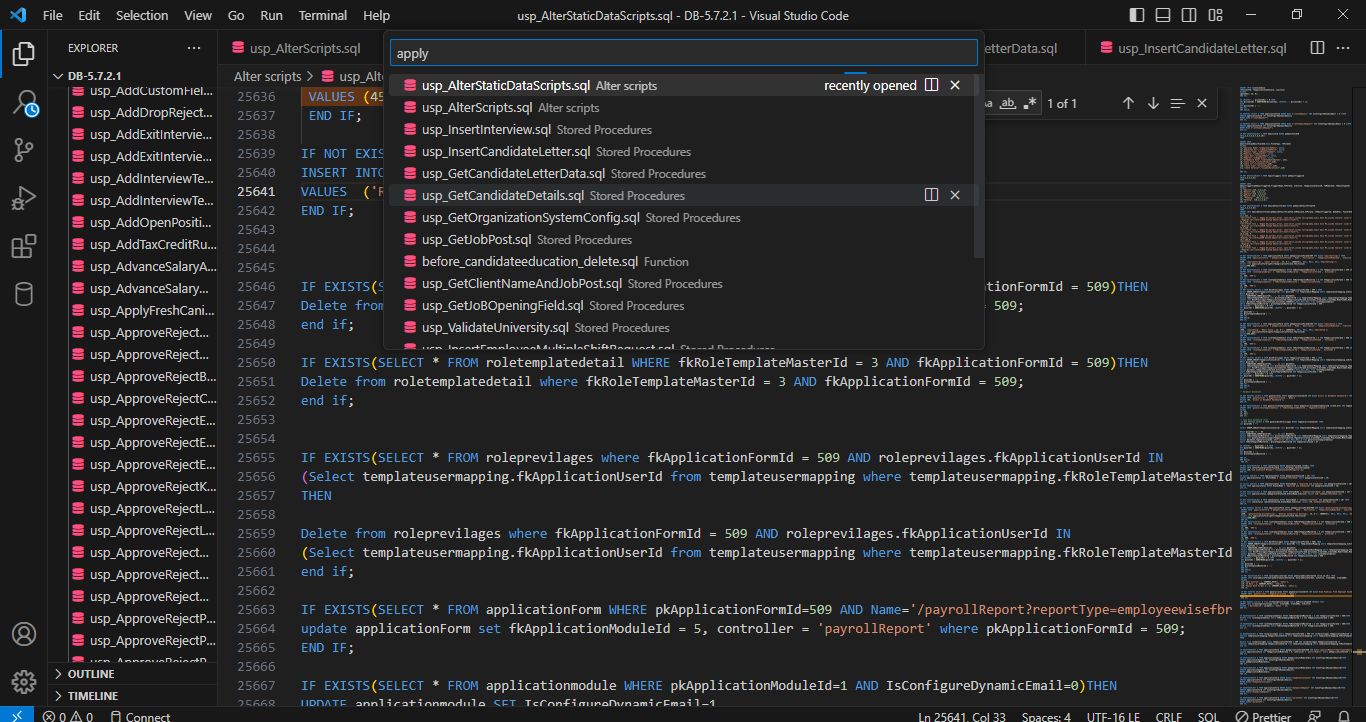Image resolution: width=1366 pixels, height=722 pixels.
Task: Click the next match arrow in the find widget
Action: point(1152,103)
